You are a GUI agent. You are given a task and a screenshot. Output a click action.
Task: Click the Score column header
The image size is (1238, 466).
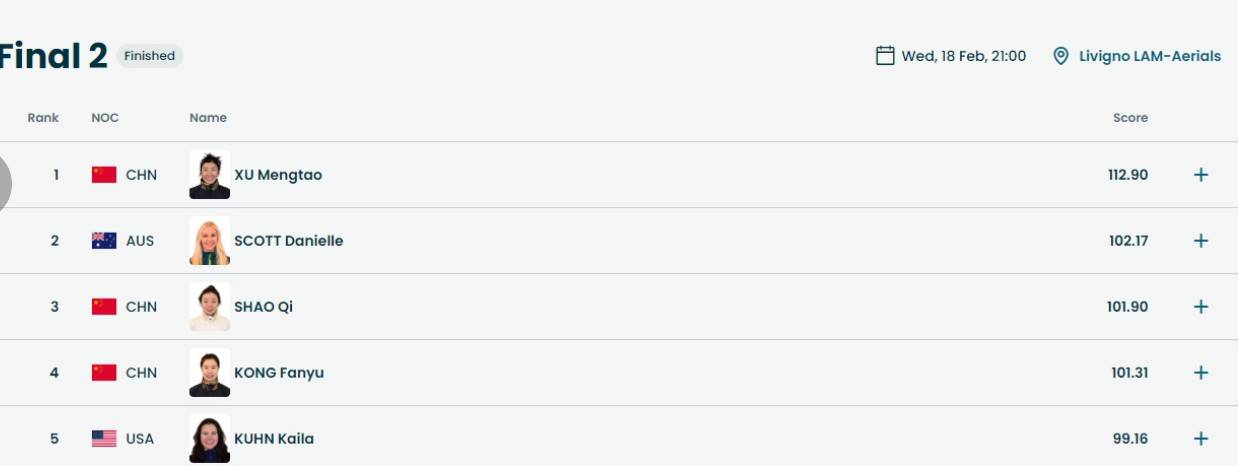pos(1130,118)
